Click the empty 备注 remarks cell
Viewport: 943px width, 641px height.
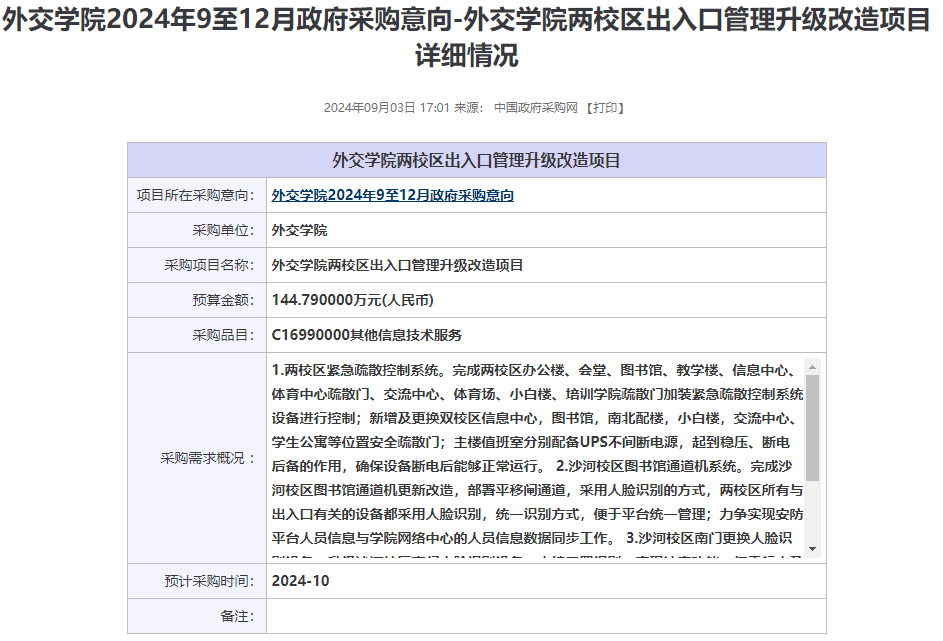tap(545, 616)
